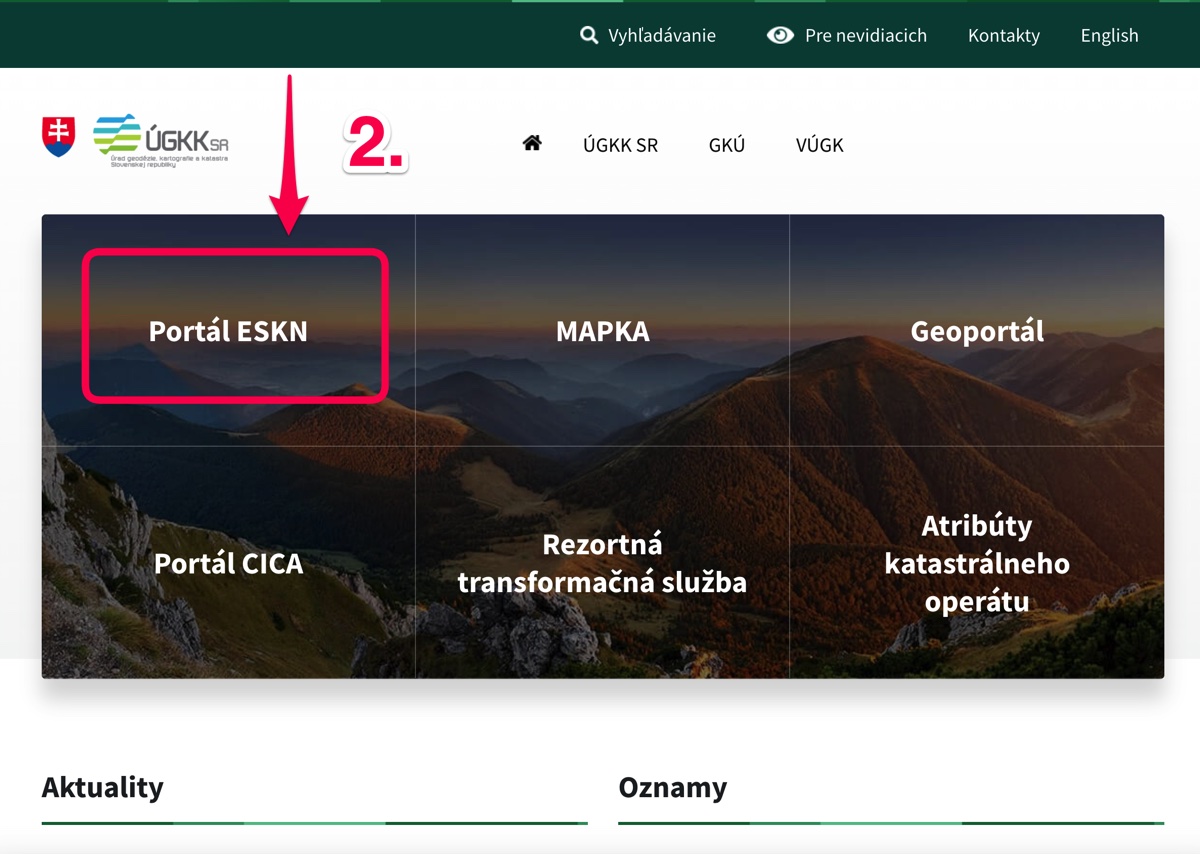Click the Slovak coat of arms emblem
Viewport: 1200px width, 854px height.
click(59, 137)
